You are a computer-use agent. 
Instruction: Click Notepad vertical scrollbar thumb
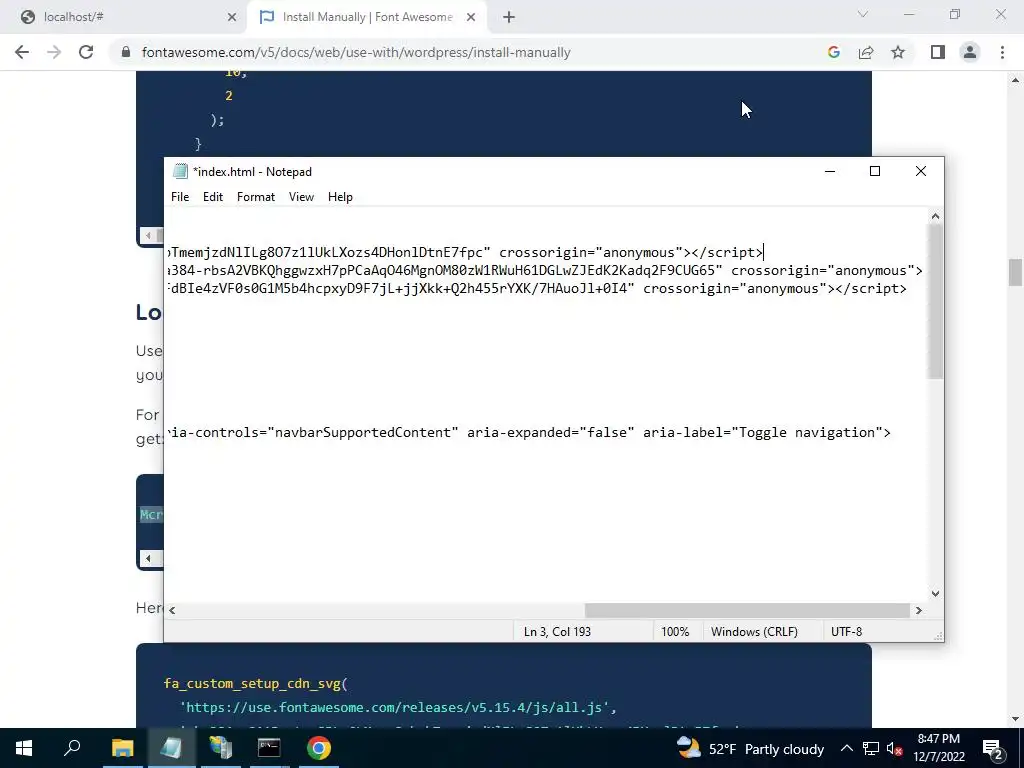click(935, 301)
